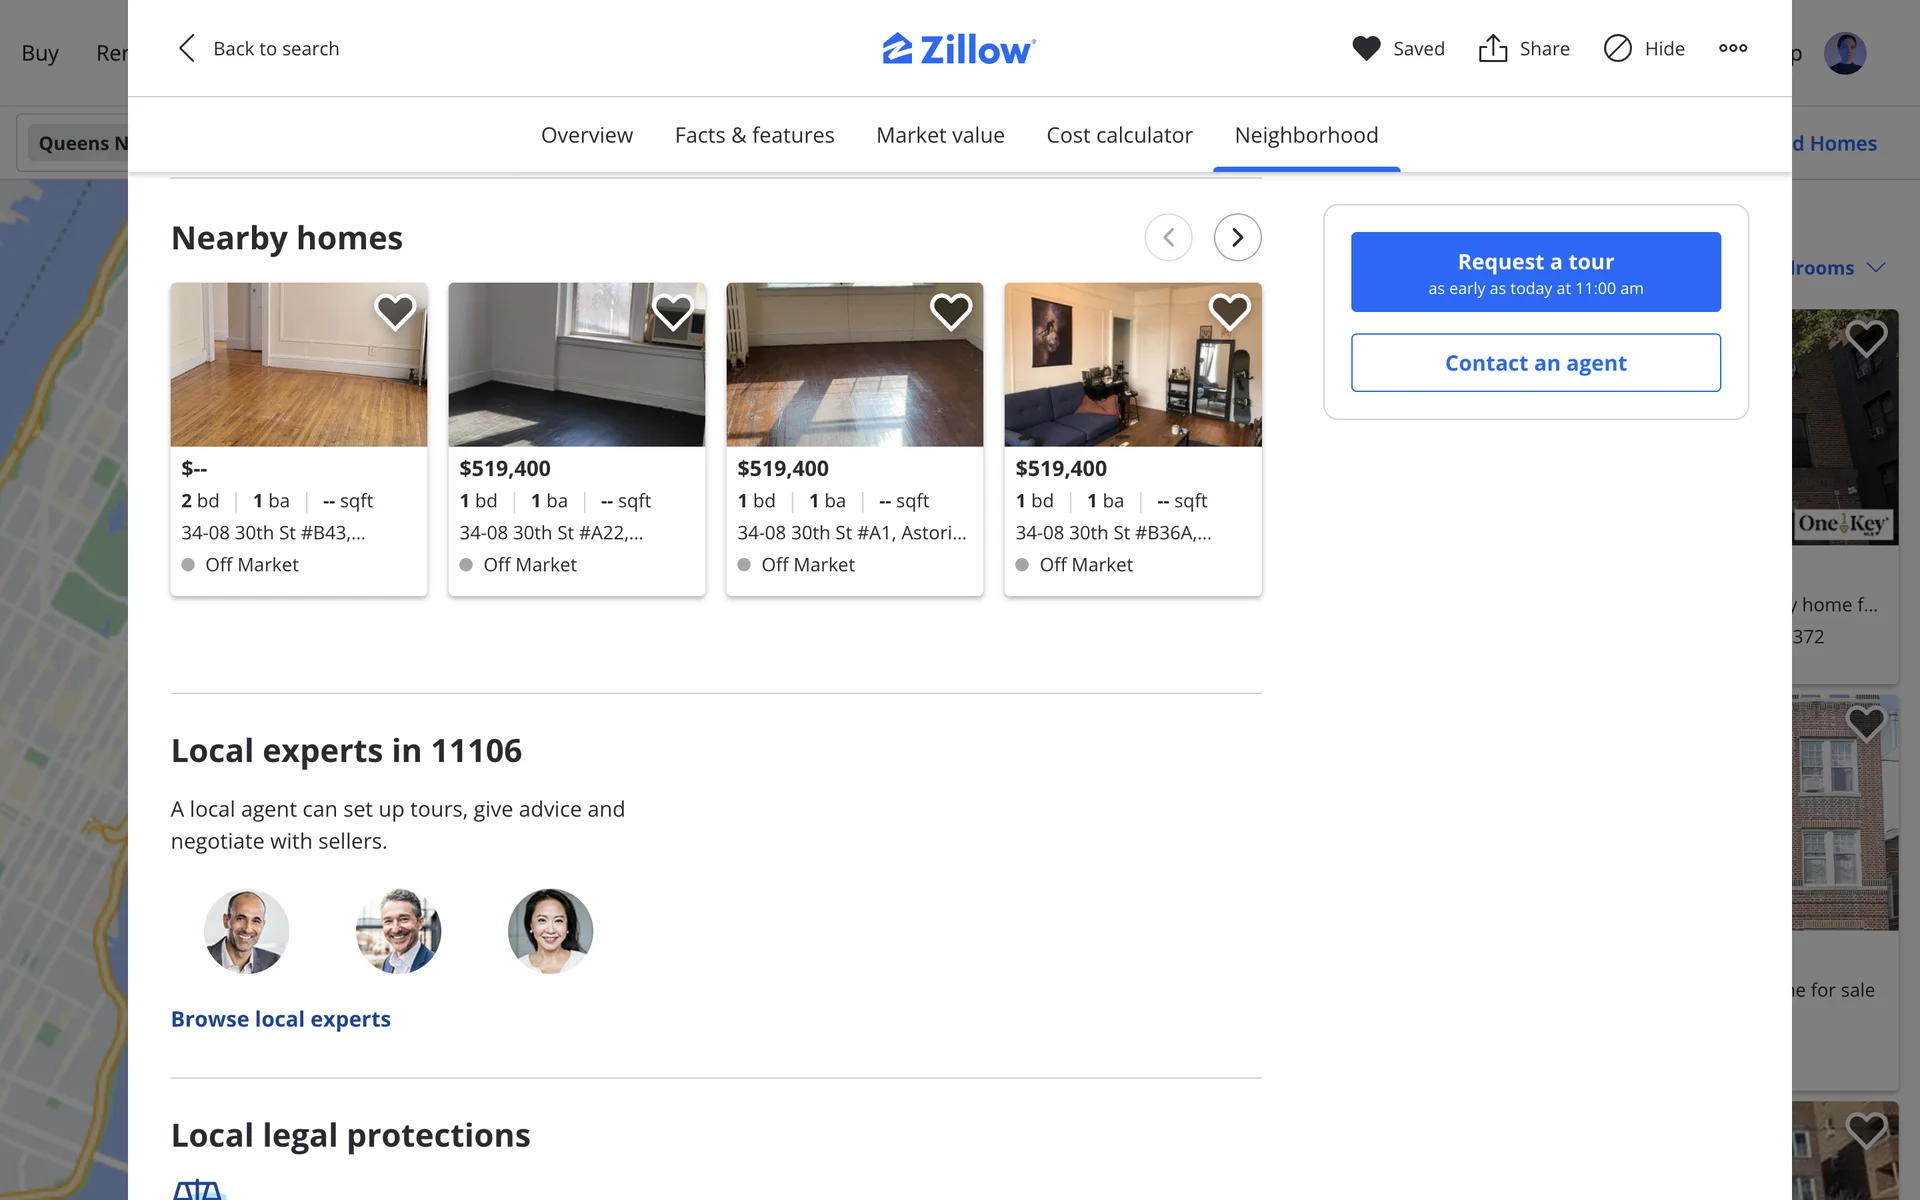1920x1200 pixels.
Task: Show previous nearby homes with left arrow
Action: click(x=1168, y=237)
